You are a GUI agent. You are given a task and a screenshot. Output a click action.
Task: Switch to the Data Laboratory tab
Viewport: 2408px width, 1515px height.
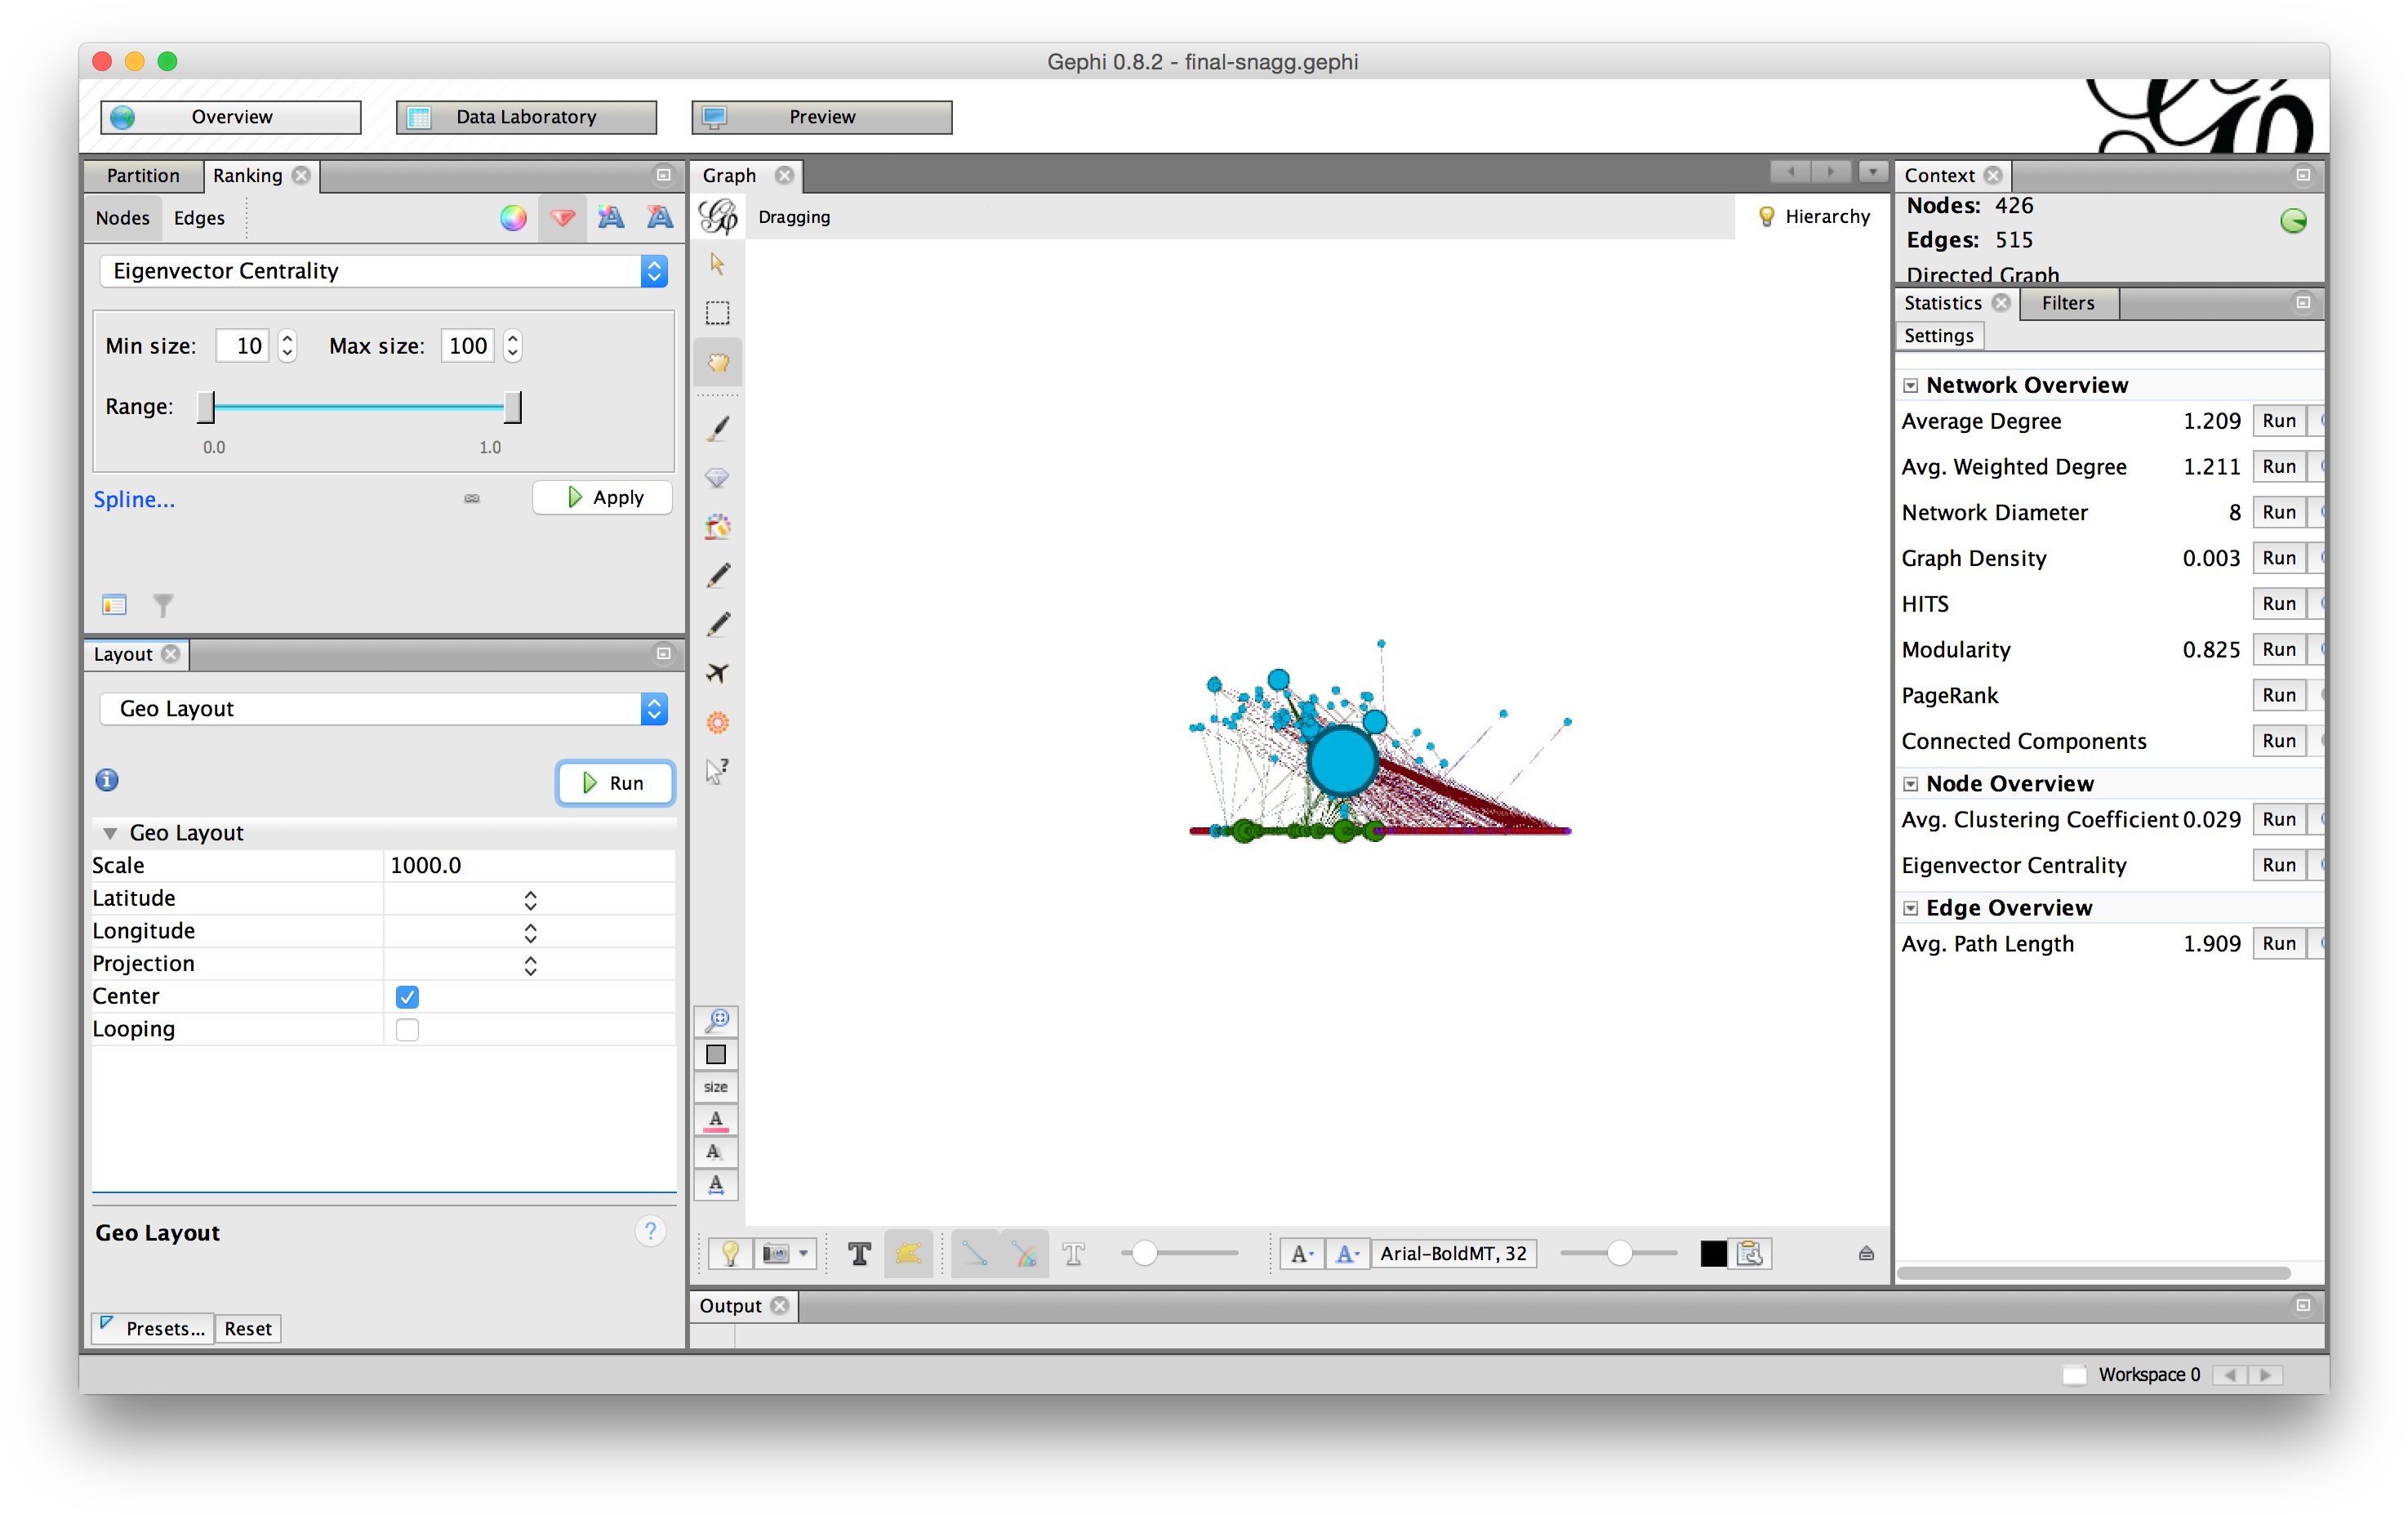pos(525,116)
